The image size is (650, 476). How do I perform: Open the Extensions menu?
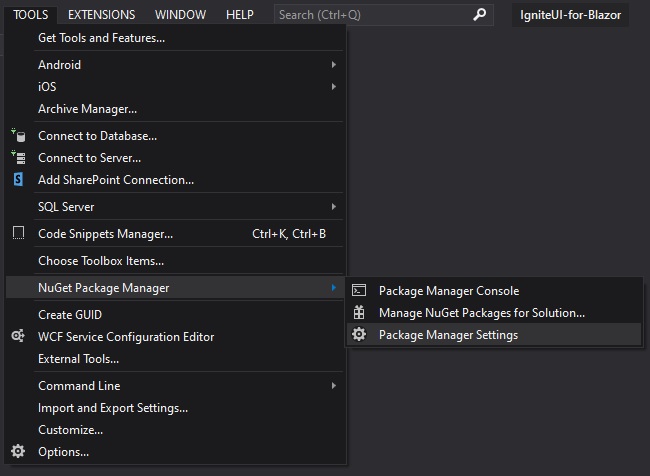pyautogui.click(x=101, y=15)
